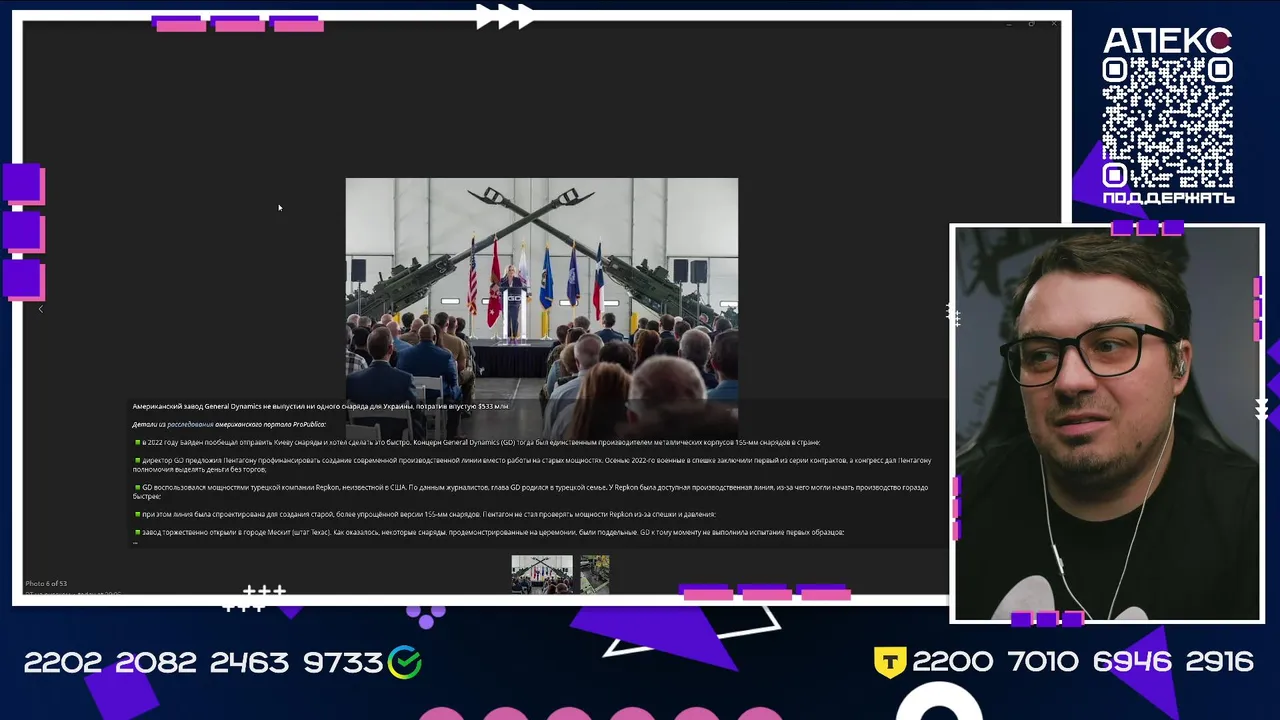Click the bullet starting 'при этом линия была'

click(x=425, y=514)
